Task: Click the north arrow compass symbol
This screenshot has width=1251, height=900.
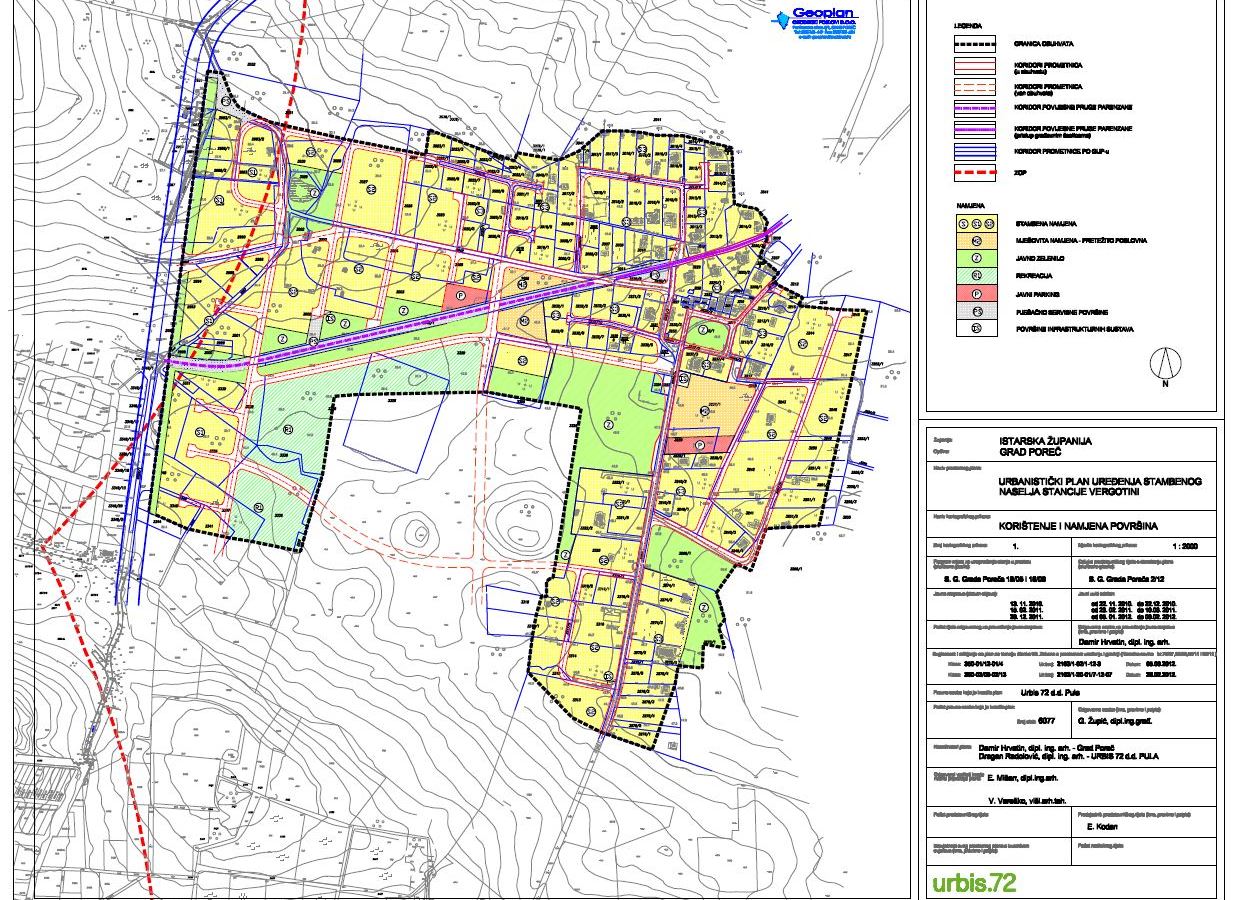Action: [1164, 366]
